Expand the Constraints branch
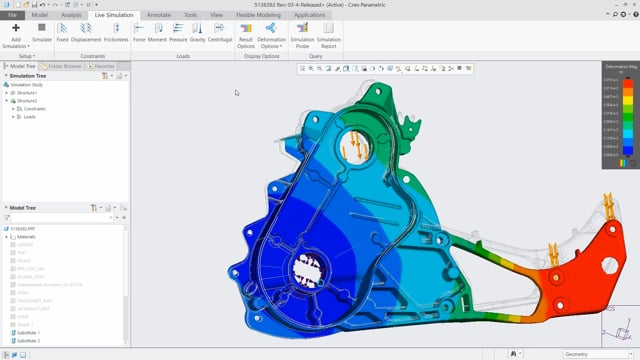The image size is (640, 360). [x=13, y=109]
